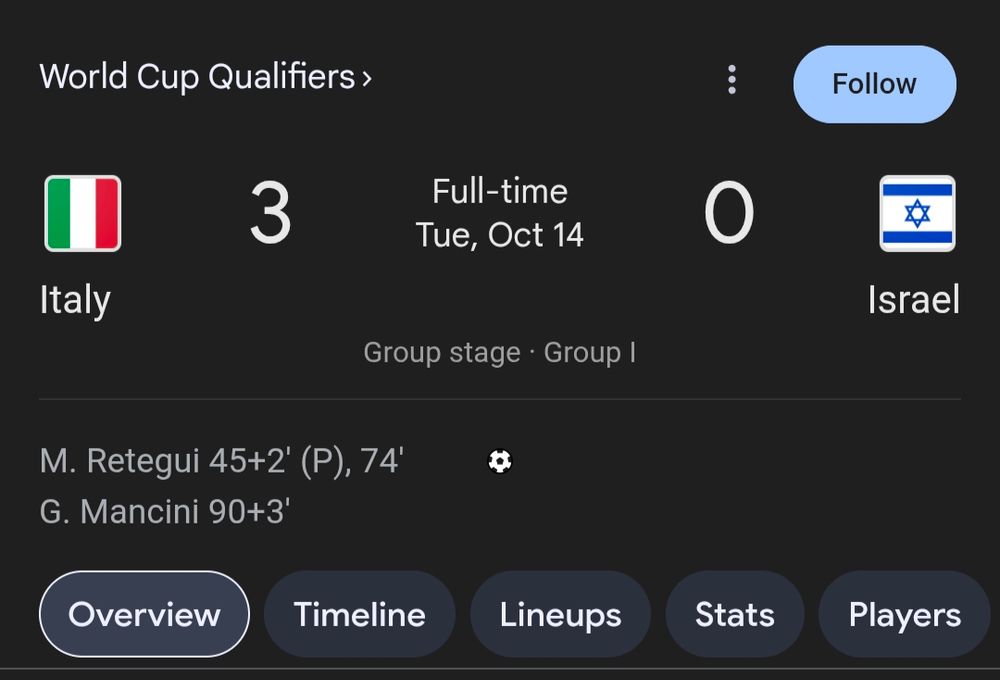Click the M. Retegui goal entry
Image resolution: width=1000 pixels, height=680 pixels.
(x=221, y=461)
